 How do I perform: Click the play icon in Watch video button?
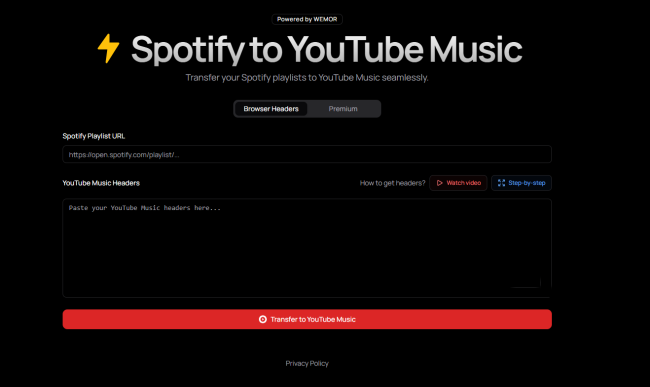(439, 183)
